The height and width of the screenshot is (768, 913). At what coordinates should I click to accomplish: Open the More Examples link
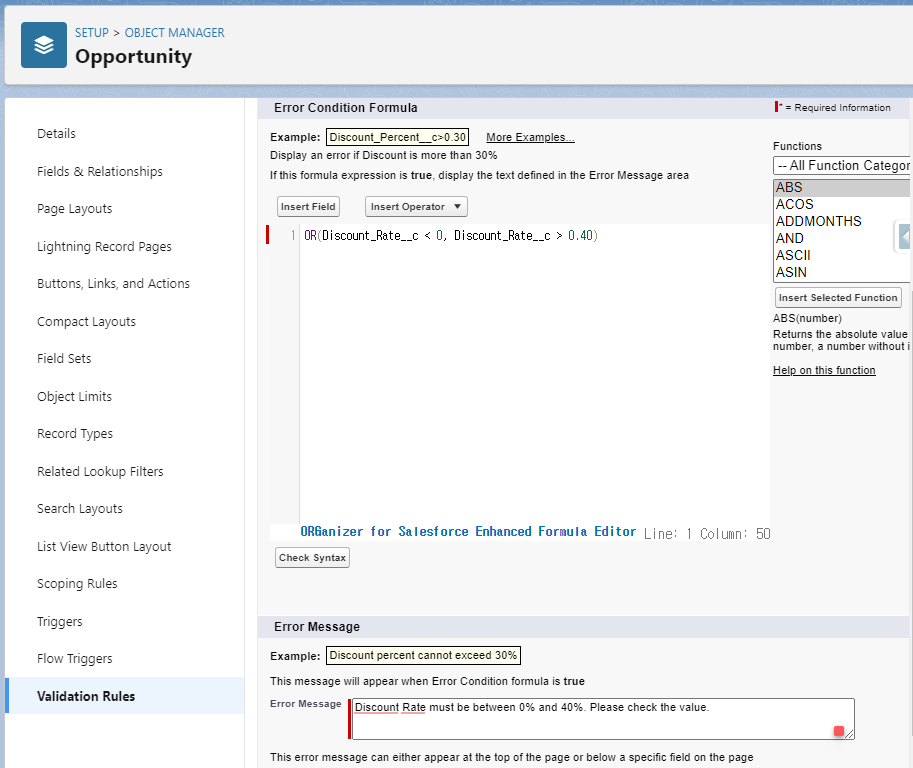(x=530, y=137)
